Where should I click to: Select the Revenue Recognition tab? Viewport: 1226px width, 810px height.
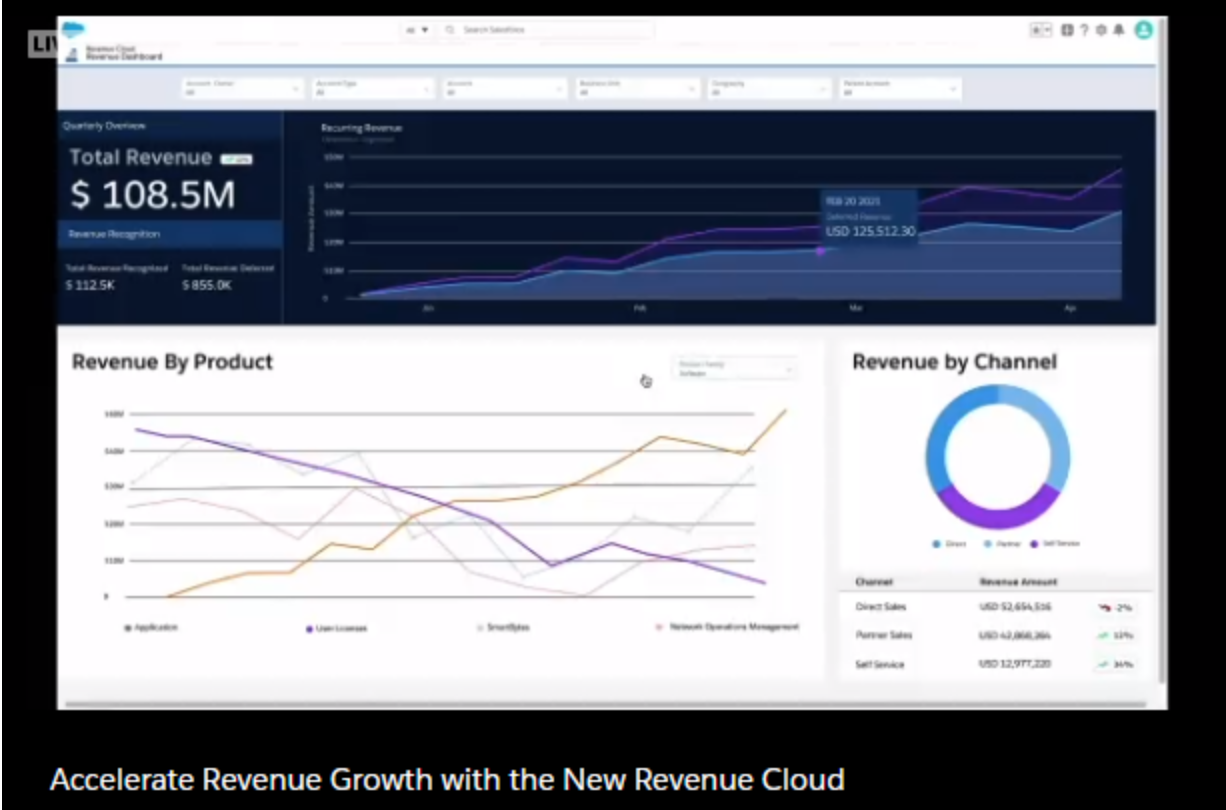[169, 234]
